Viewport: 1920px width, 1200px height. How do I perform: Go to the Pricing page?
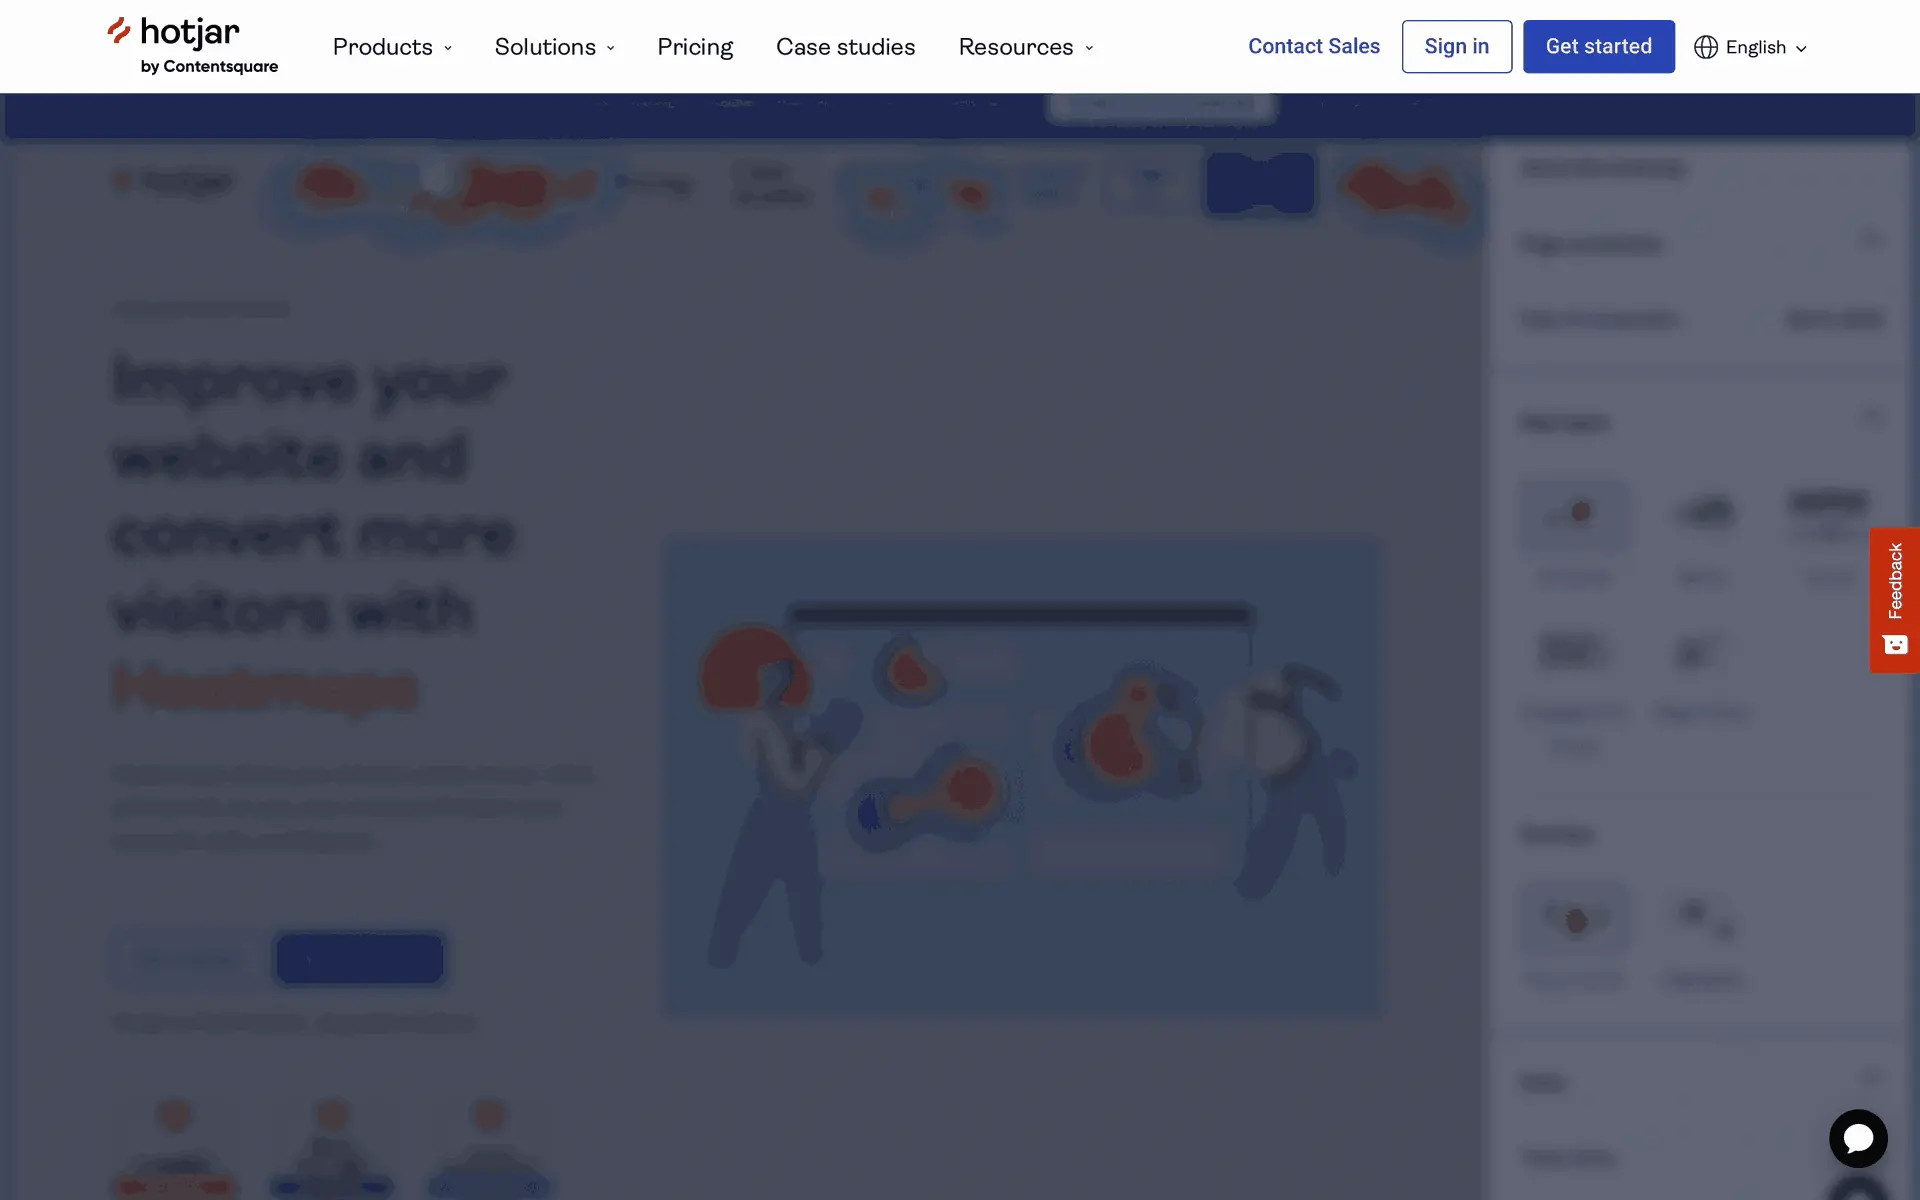[x=695, y=47]
